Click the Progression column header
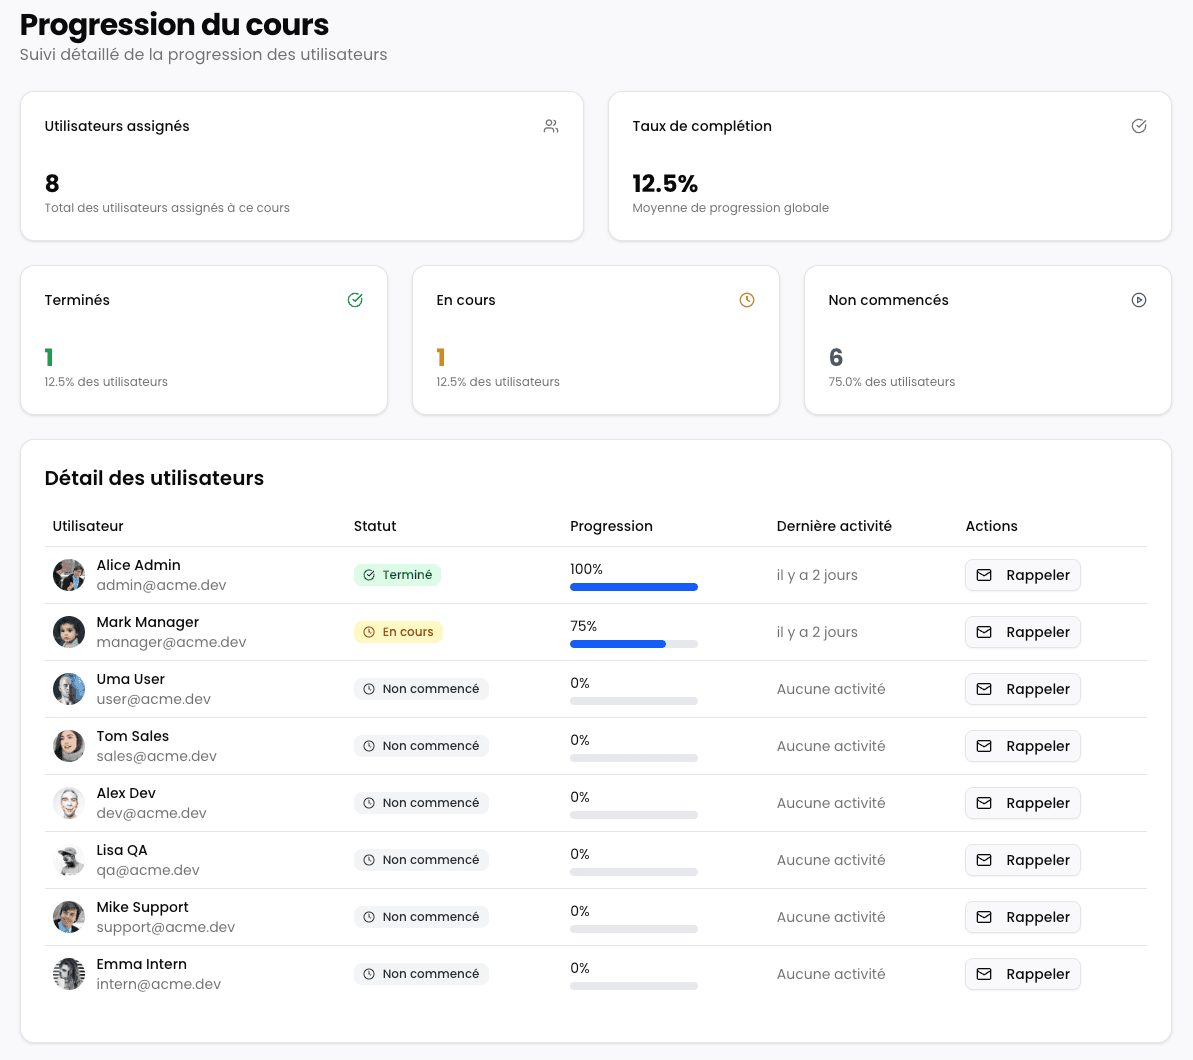 [x=611, y=526]
